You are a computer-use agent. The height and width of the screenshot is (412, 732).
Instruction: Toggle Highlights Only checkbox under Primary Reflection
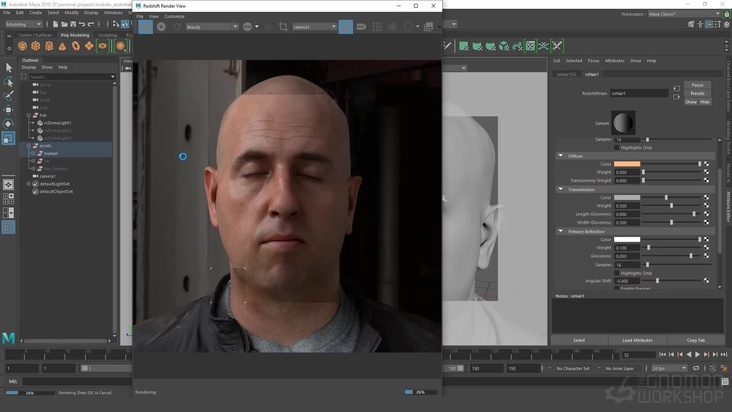pyautogui.click(x=617, y=273)
